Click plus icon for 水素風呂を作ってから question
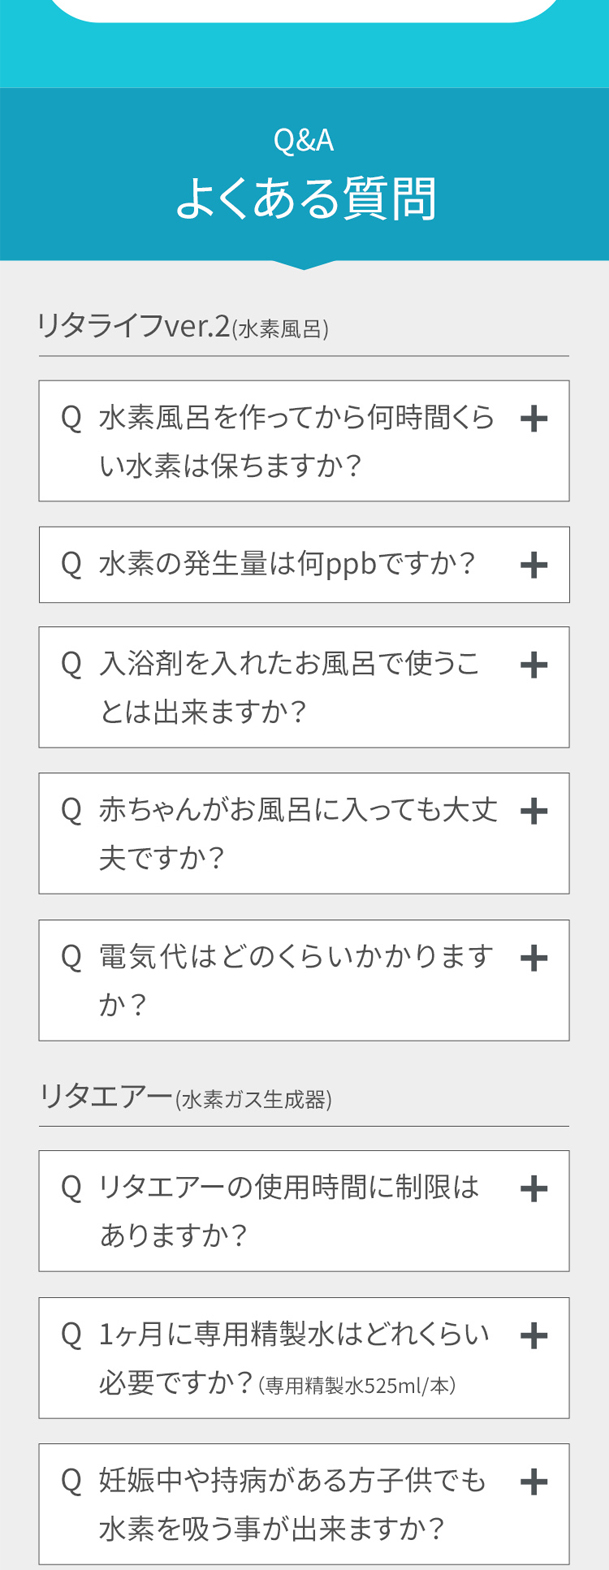This screenshot has height=1570, width=609. tap(534, 418)
